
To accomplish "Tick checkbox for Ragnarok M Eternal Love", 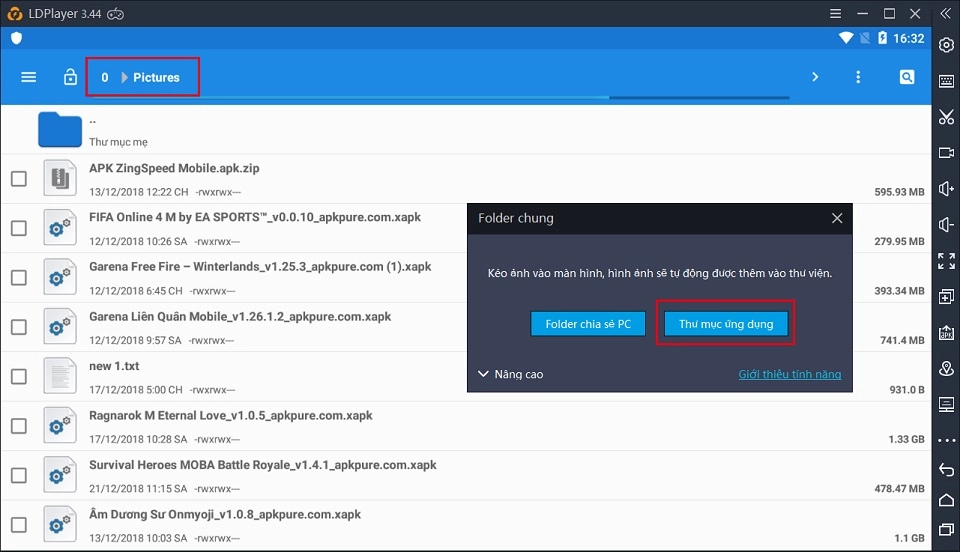I will pyautogui.click(x=19, y=425).
